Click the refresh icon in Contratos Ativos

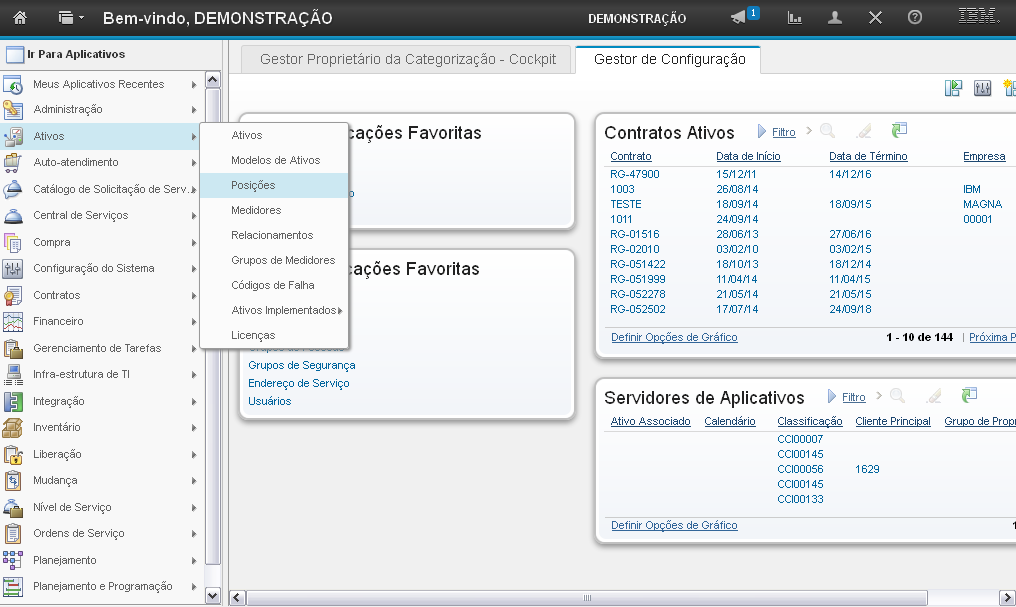pyautogui.click(x=900, y=131)
